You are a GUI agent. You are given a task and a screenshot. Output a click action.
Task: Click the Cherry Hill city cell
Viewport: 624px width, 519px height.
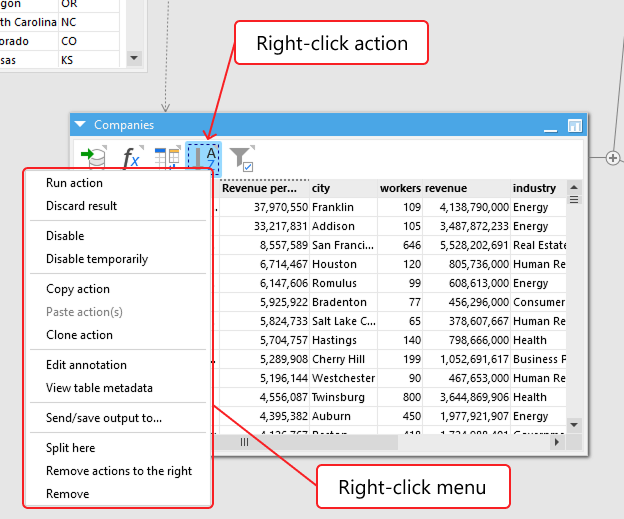point(343,359)
